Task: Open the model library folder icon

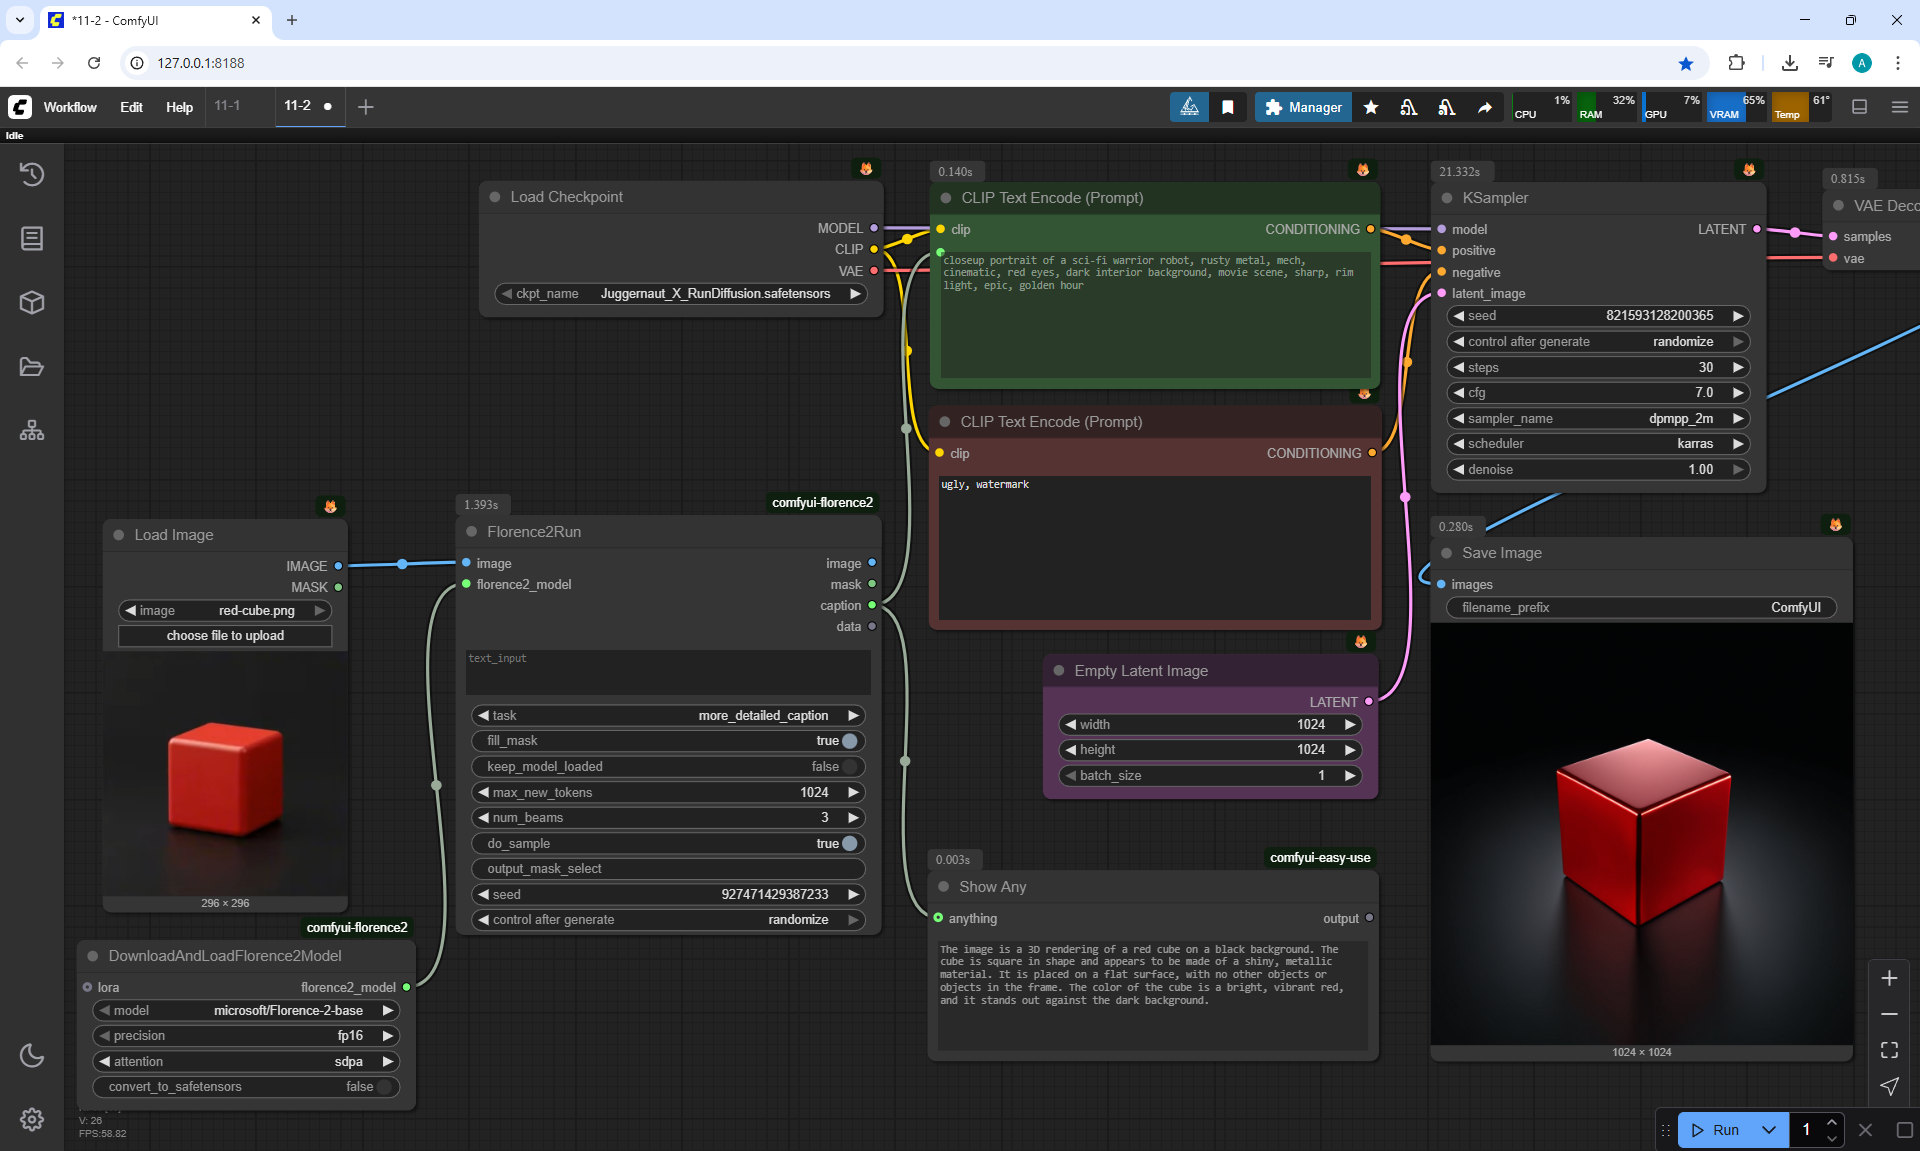Action: pos(32,367)
